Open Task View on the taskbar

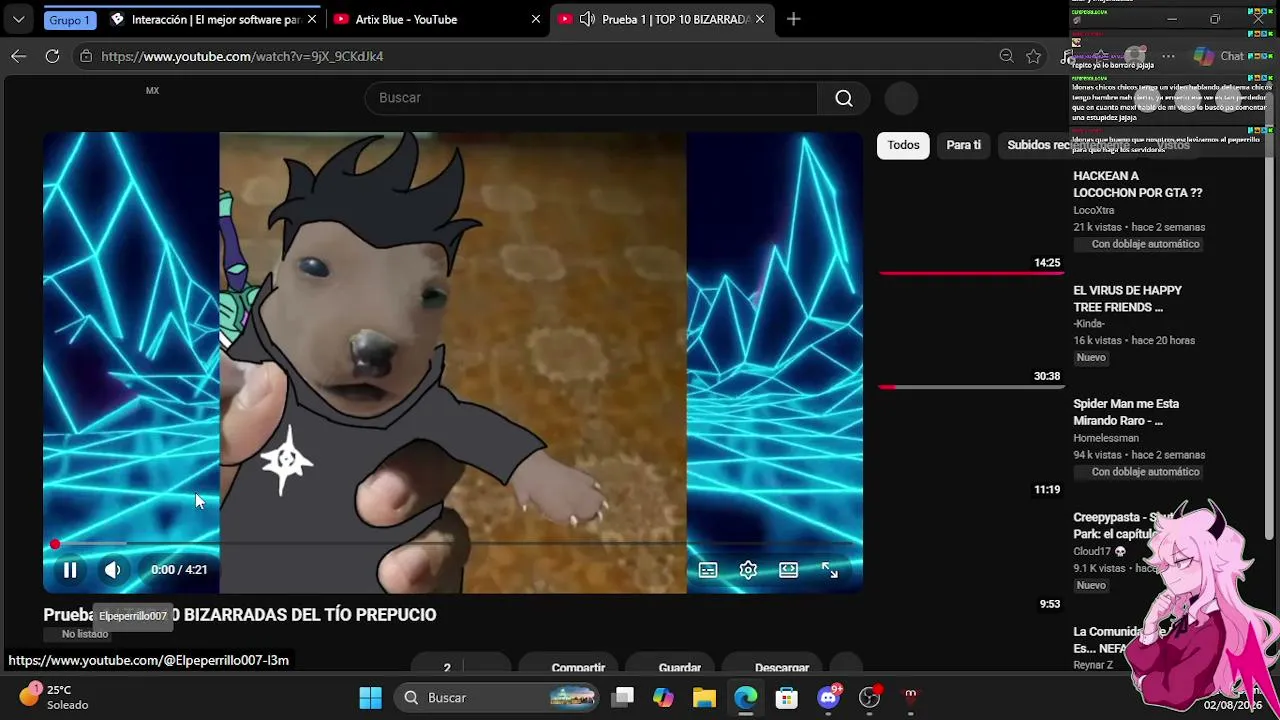[623, 698]
